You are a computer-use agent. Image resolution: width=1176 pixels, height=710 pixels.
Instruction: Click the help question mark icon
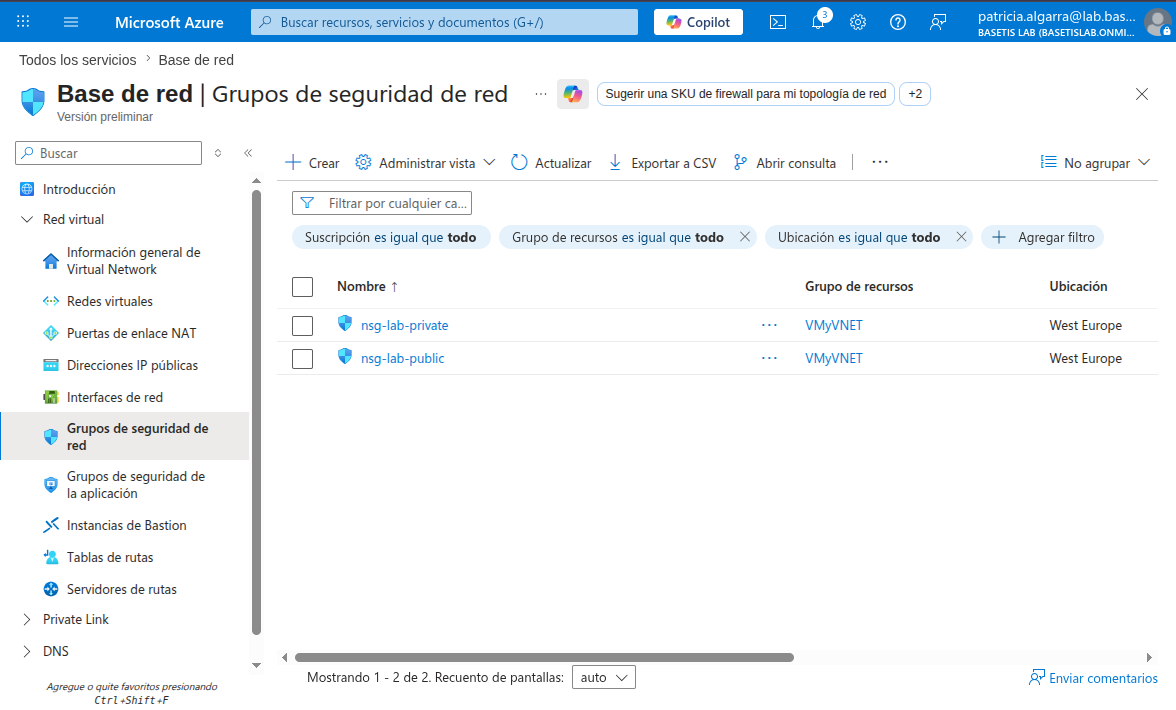coord(898,22)
